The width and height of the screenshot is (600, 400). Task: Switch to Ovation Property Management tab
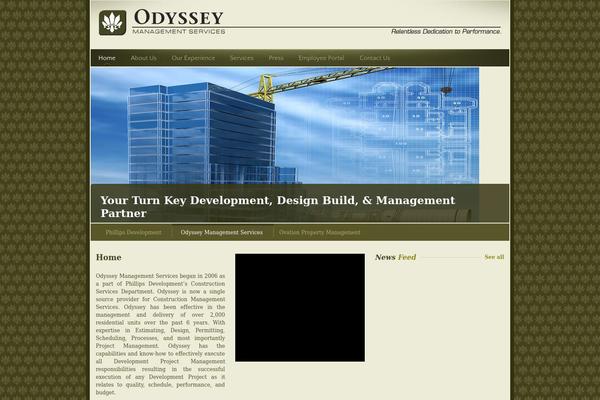point(319,232)
